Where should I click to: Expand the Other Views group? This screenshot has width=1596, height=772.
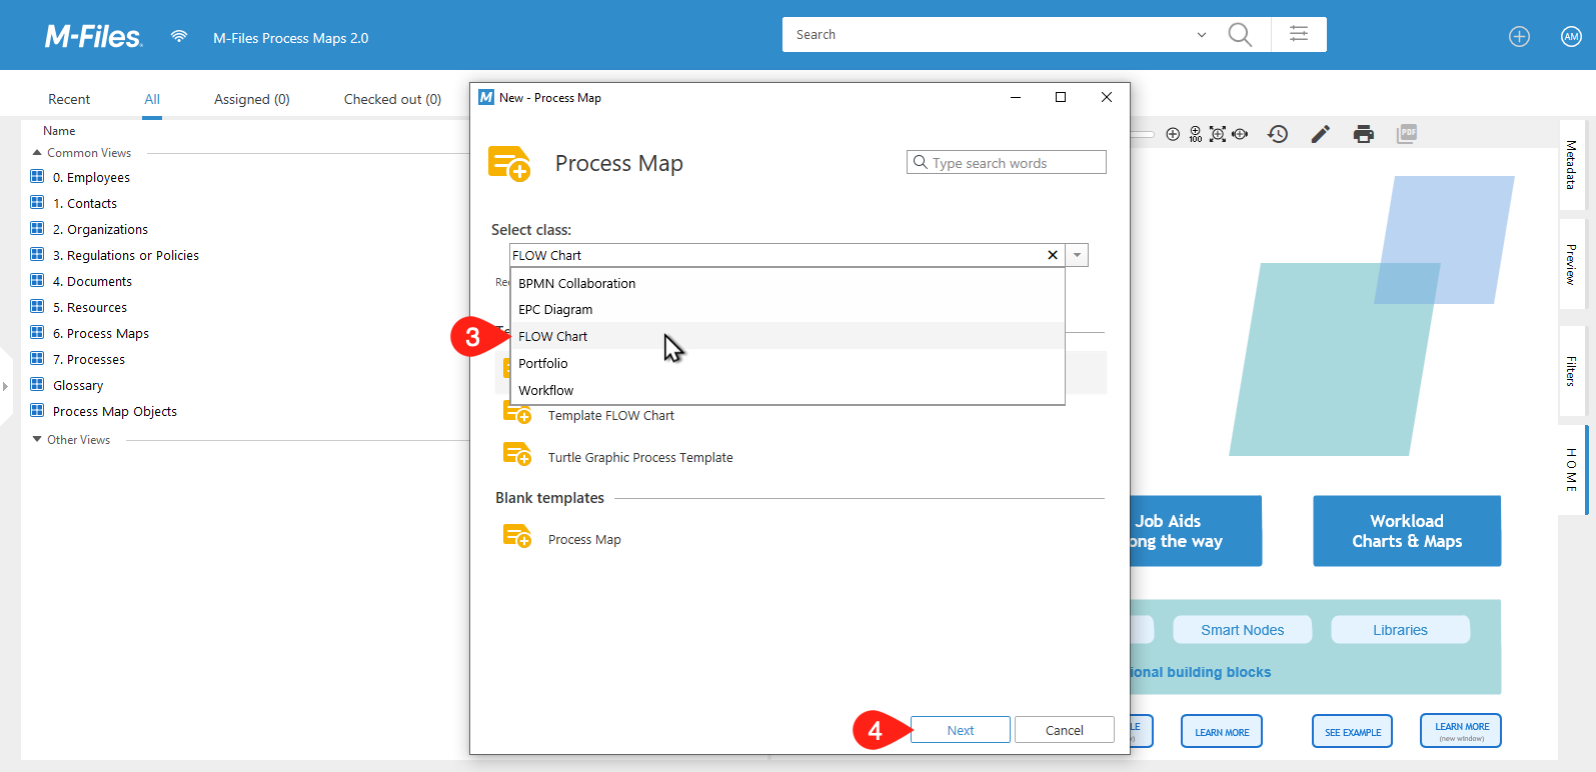click(37, 440)
